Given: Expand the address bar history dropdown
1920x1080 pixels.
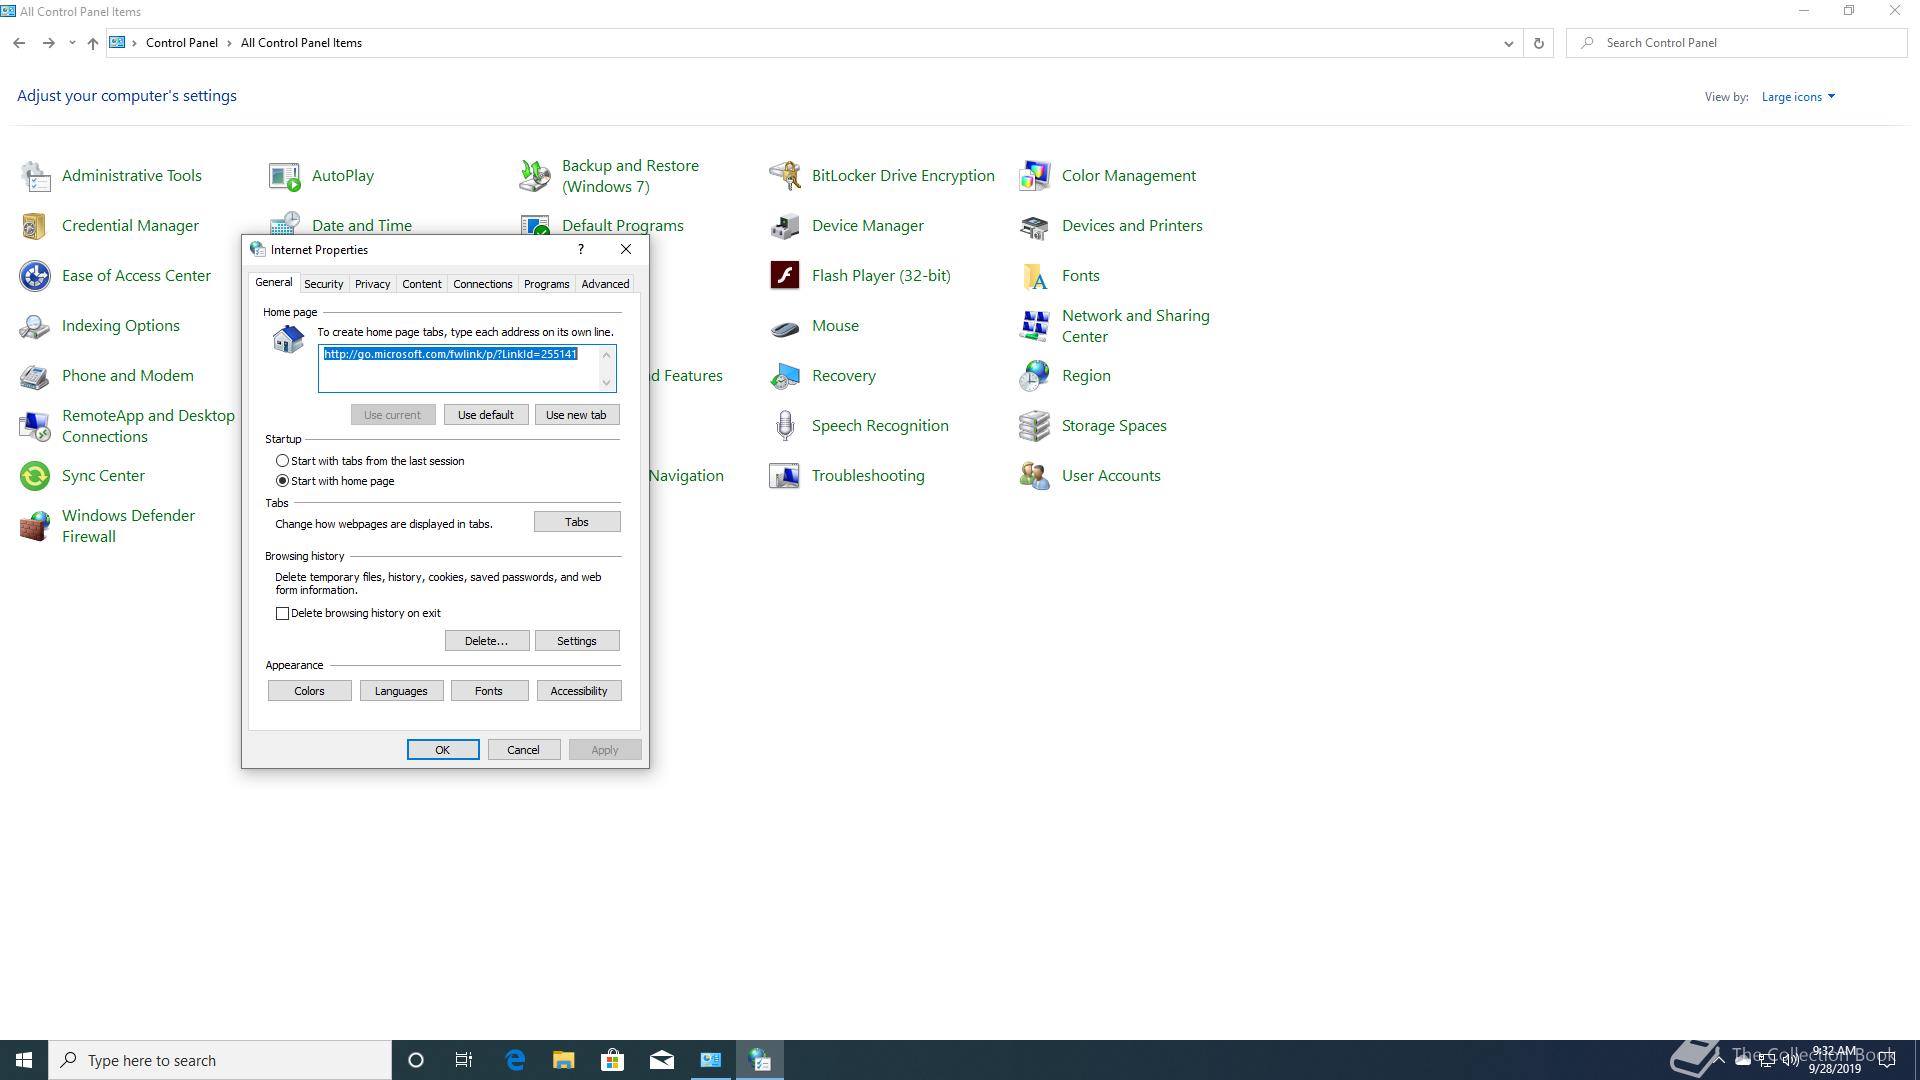Looking at the screenshot, I should point(1508,43).
